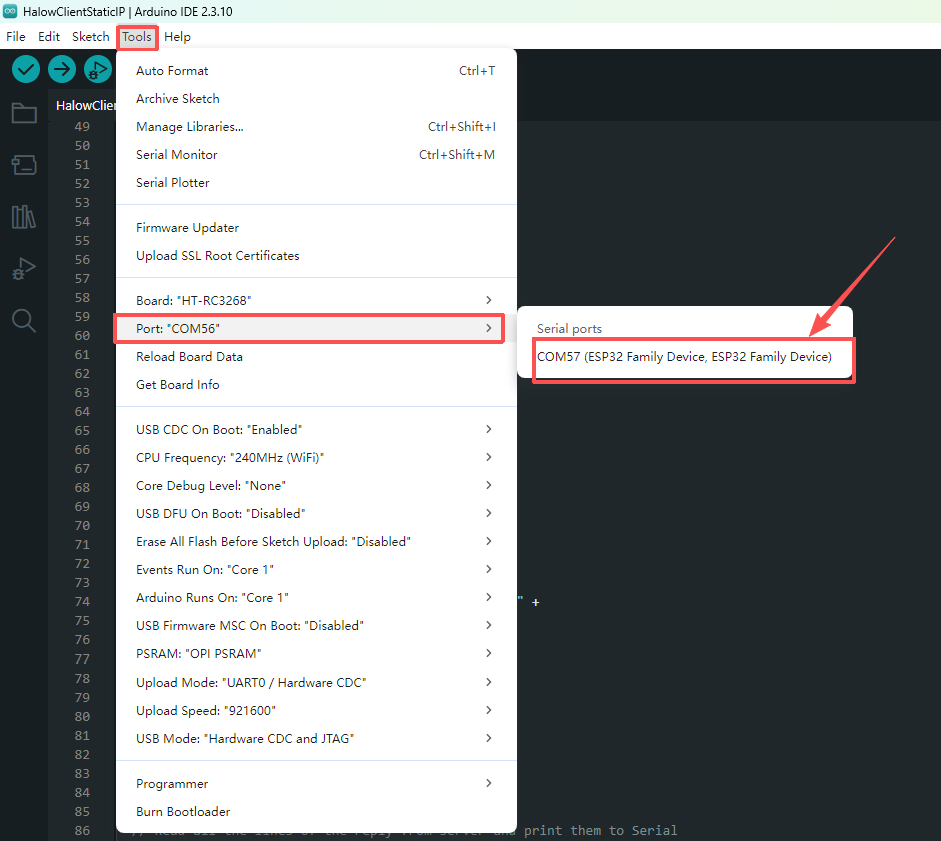This screenshot has width=941, height=841.
Task: Open the Edit menu
Action: [x=49, y=37]
